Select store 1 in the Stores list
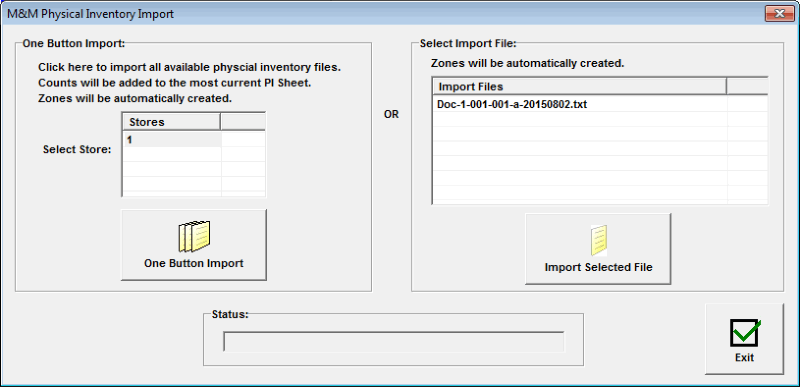 point(173,140)
